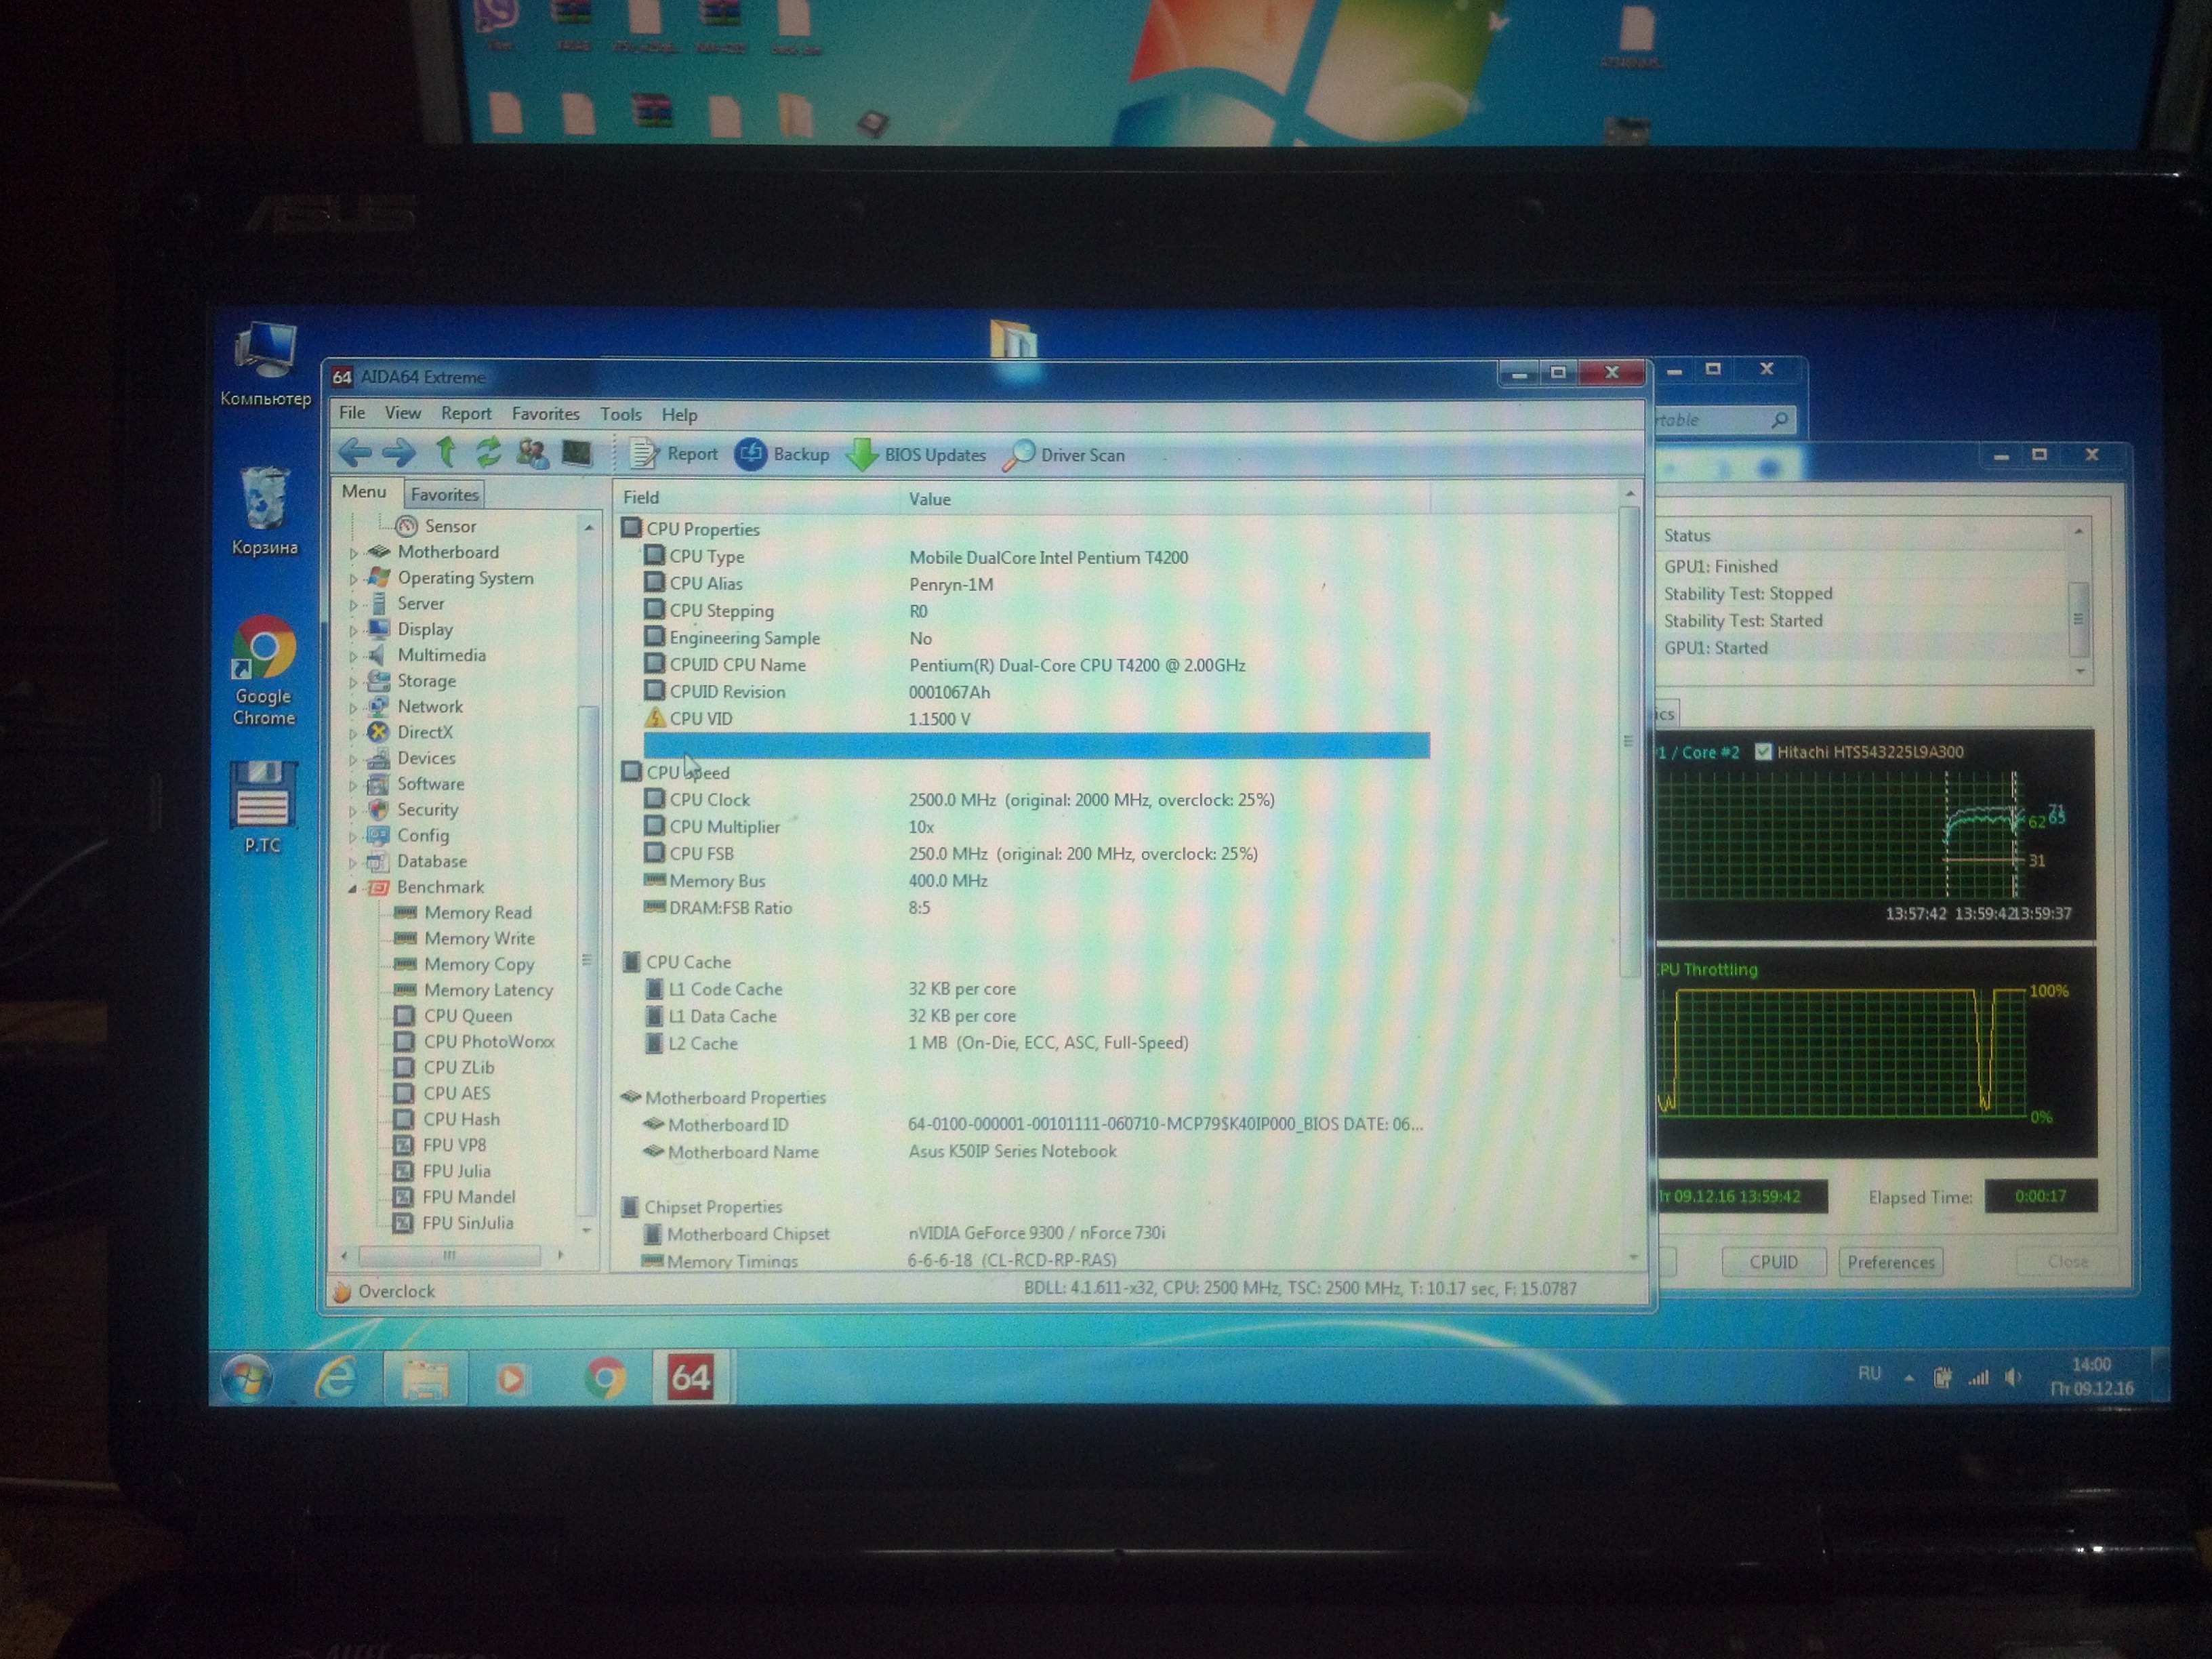2212x1659 pixels.
Task: Check for BIOS Updates in toolbar
Action: [917, 455]
